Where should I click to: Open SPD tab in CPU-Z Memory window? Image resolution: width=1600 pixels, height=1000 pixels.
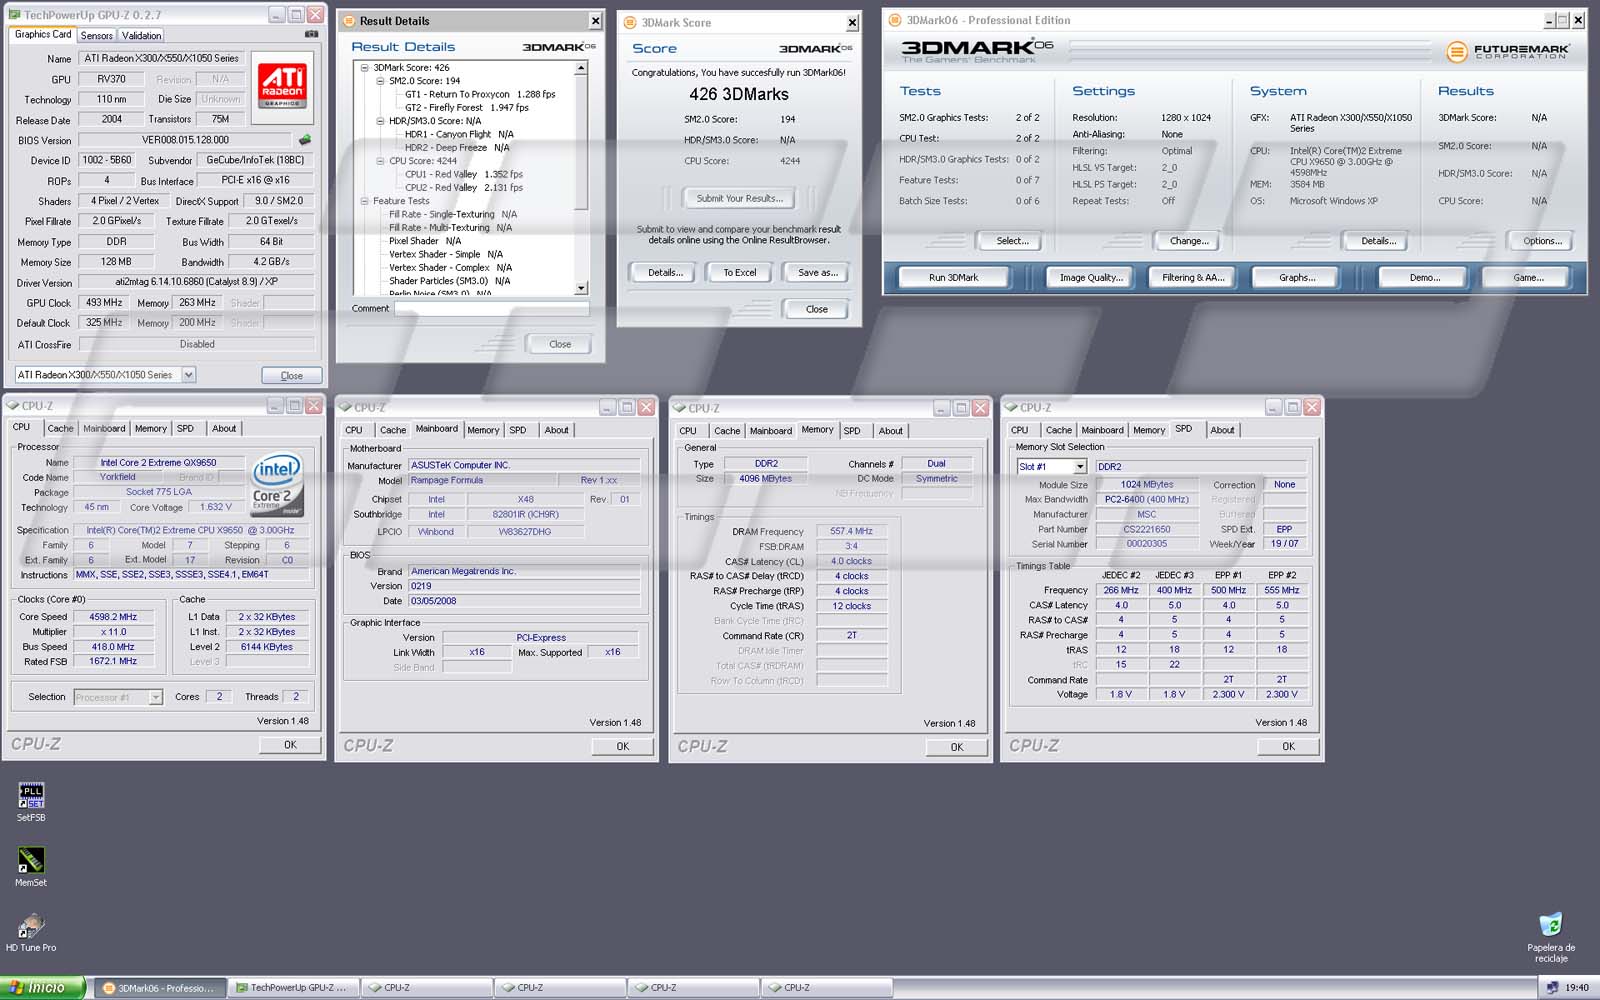point(852,431)
